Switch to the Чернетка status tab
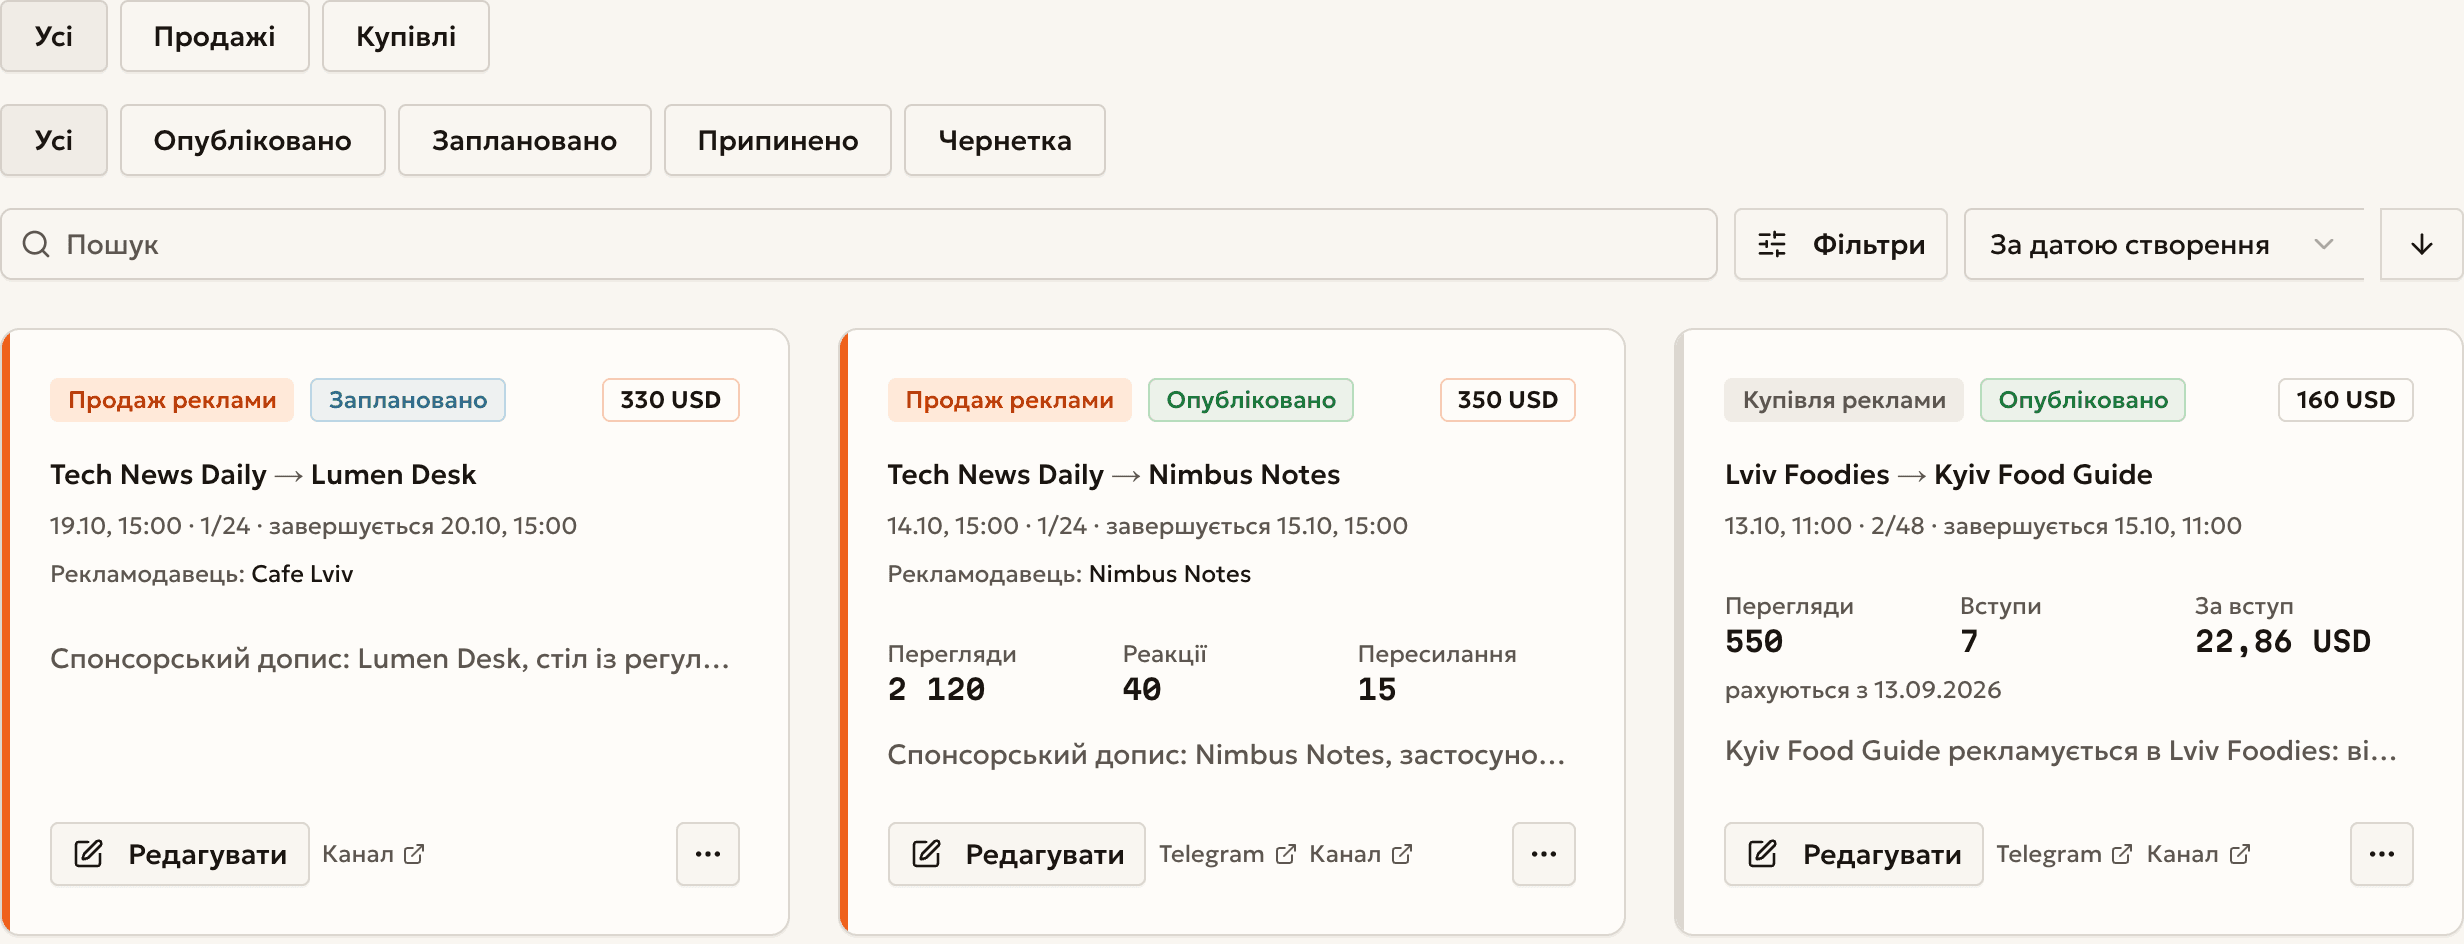Screen dimensions: 2464x944 coord(1005,141)
